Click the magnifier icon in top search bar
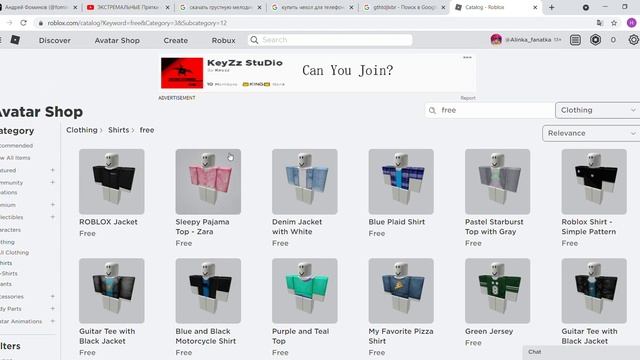This screenshot has width=640, height=360. point(254,40)
